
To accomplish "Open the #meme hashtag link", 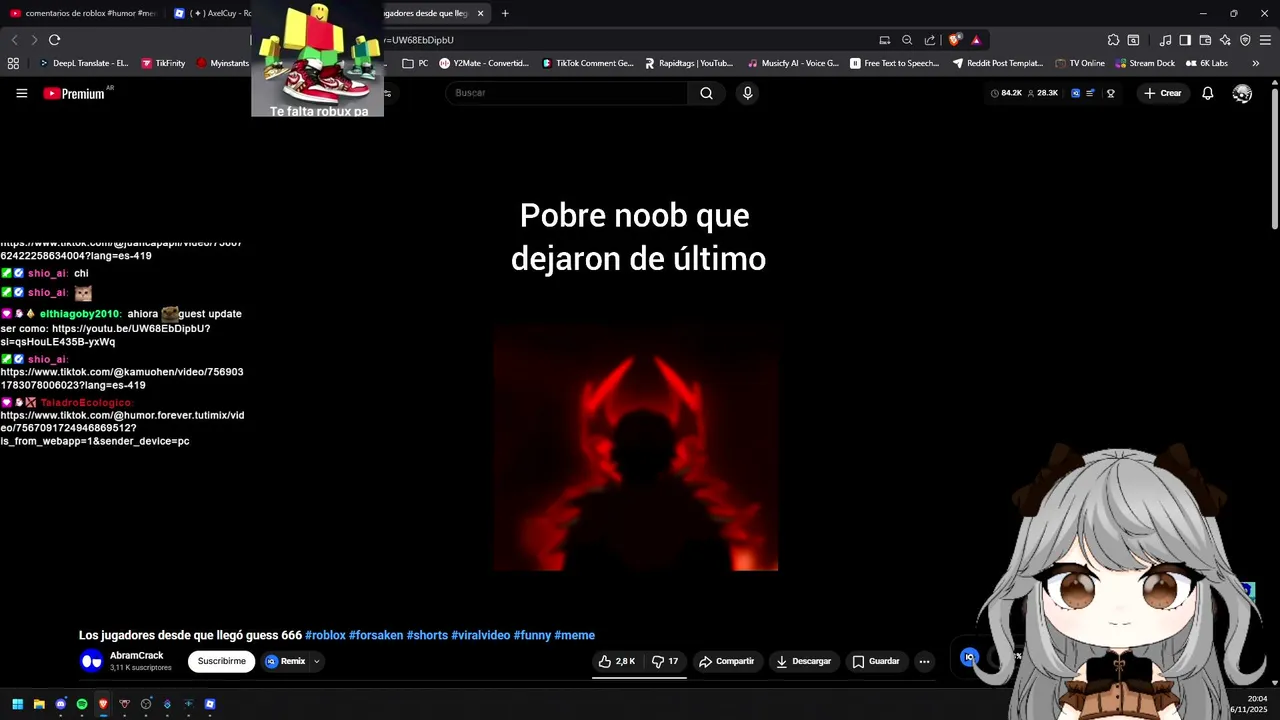I will (575, 635).
